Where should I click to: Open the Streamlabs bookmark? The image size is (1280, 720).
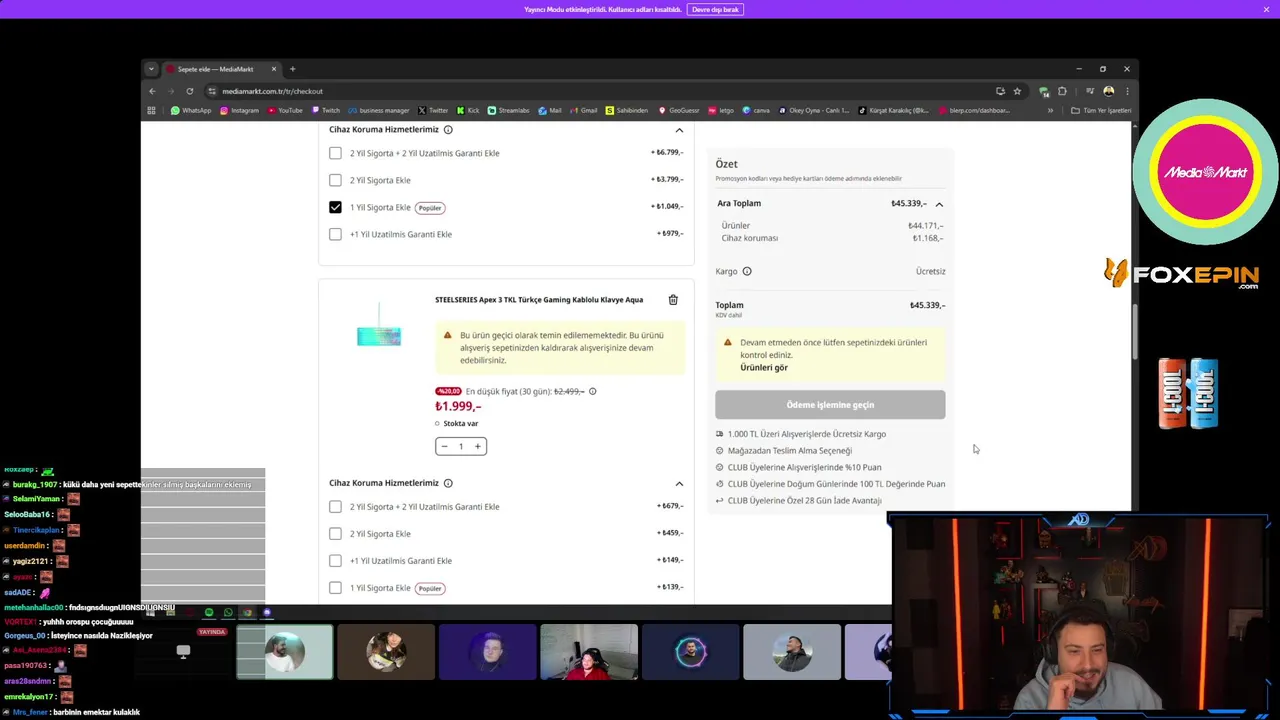click(x=508, y=111)
